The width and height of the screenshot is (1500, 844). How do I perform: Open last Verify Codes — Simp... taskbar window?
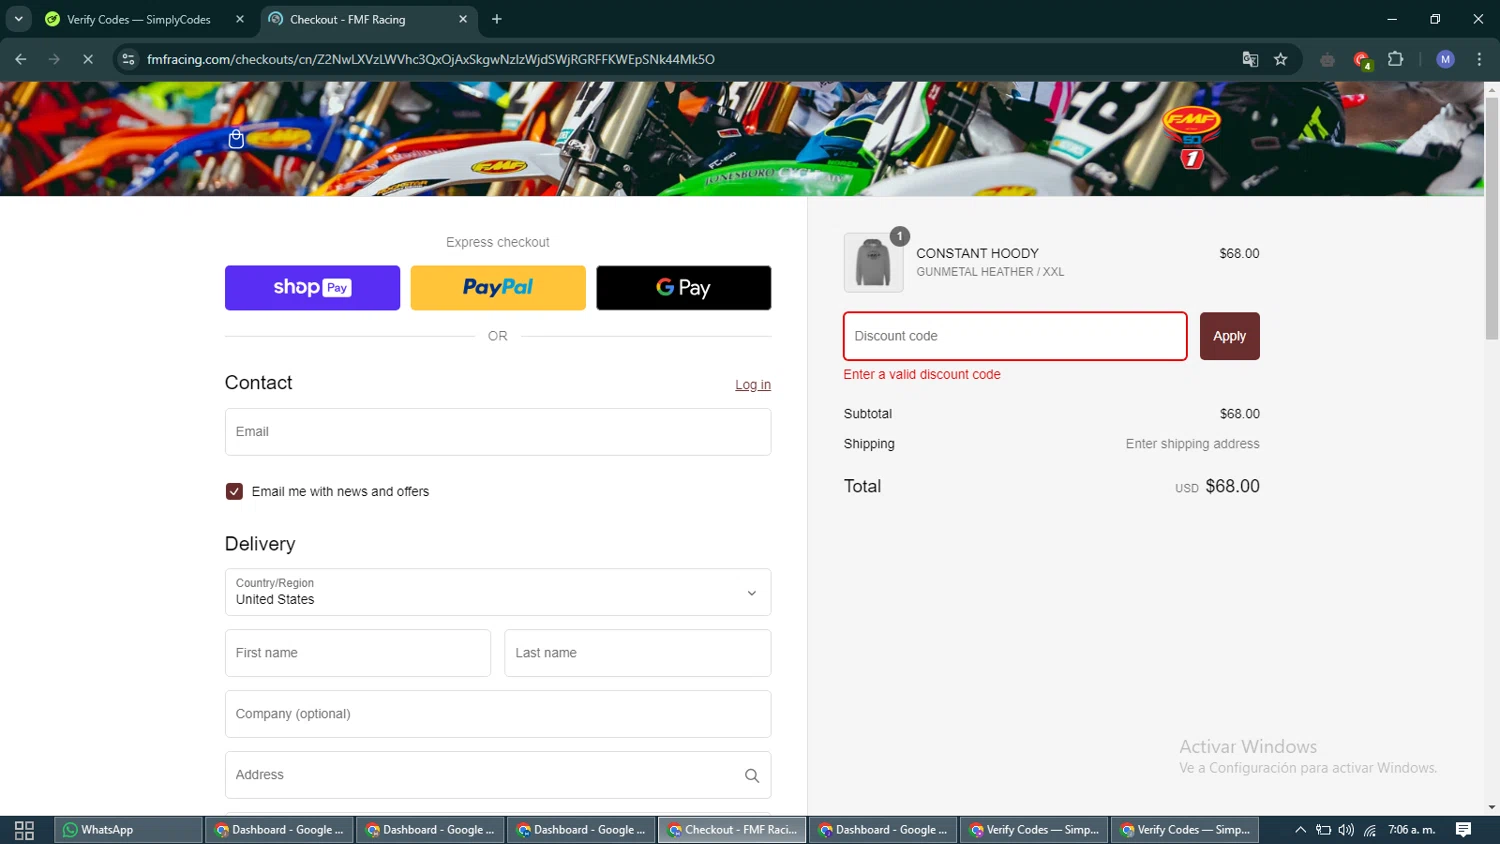click(x=1184, y=830)
